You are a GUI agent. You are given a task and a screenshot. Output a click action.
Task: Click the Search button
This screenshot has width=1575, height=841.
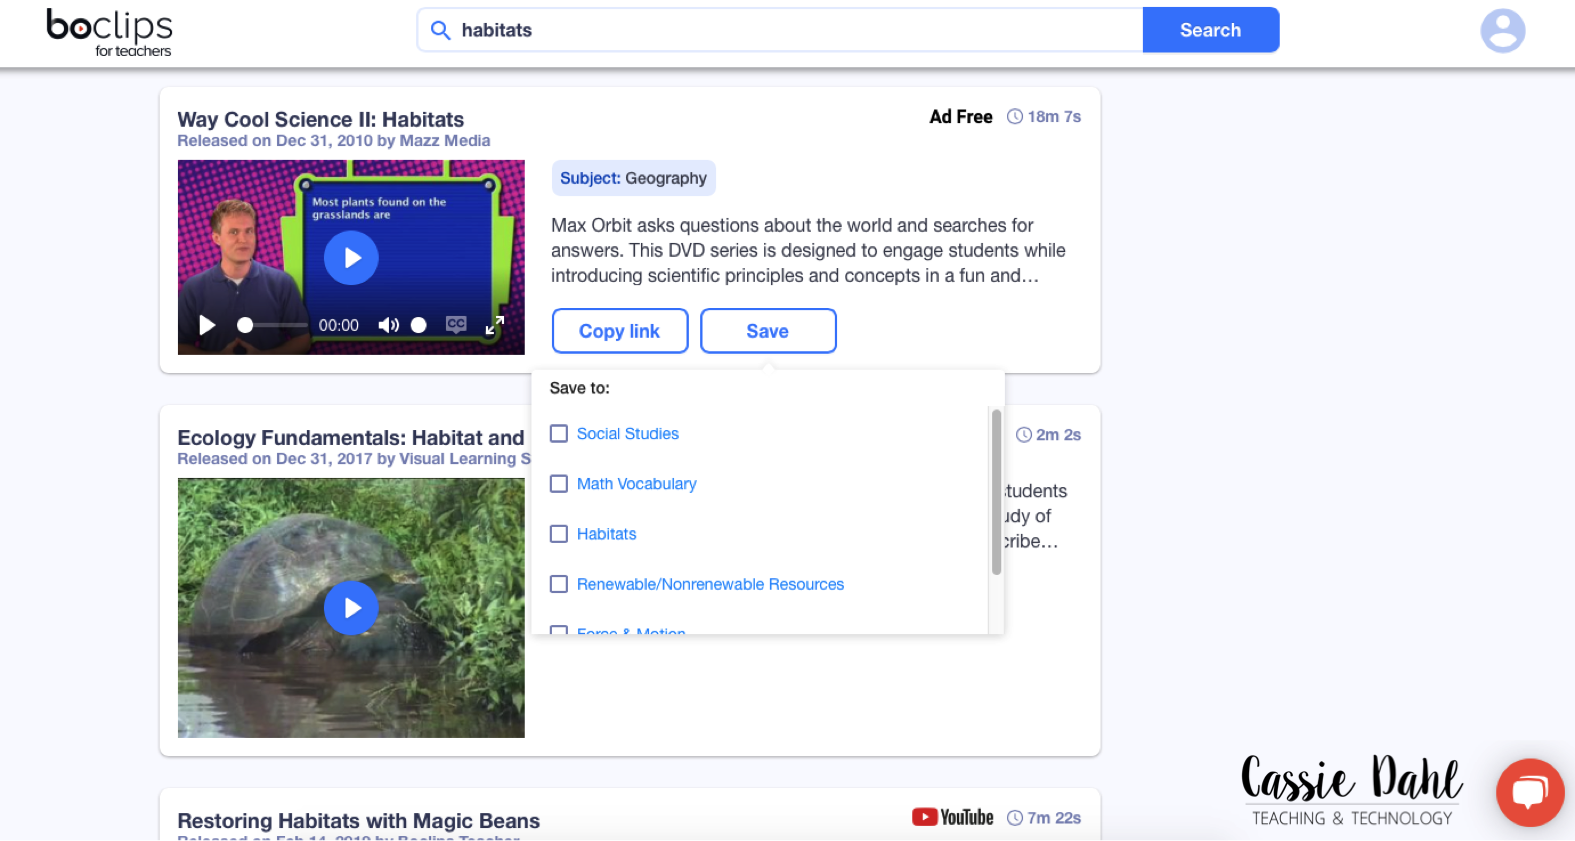point(1211,30)
